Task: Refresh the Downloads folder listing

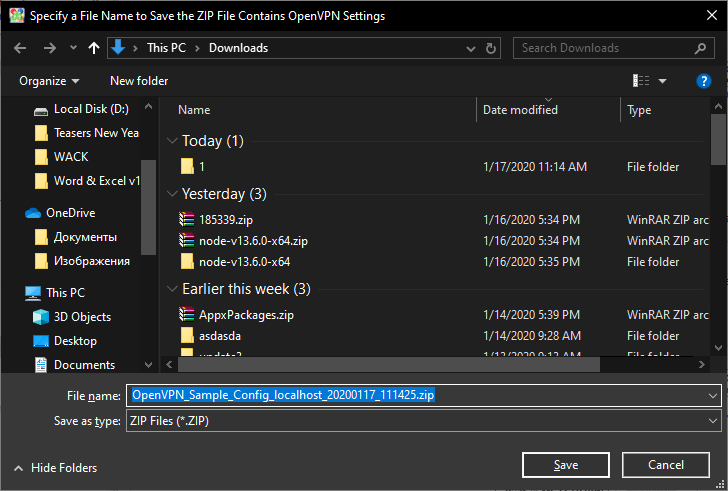Action: coord(490,48)
